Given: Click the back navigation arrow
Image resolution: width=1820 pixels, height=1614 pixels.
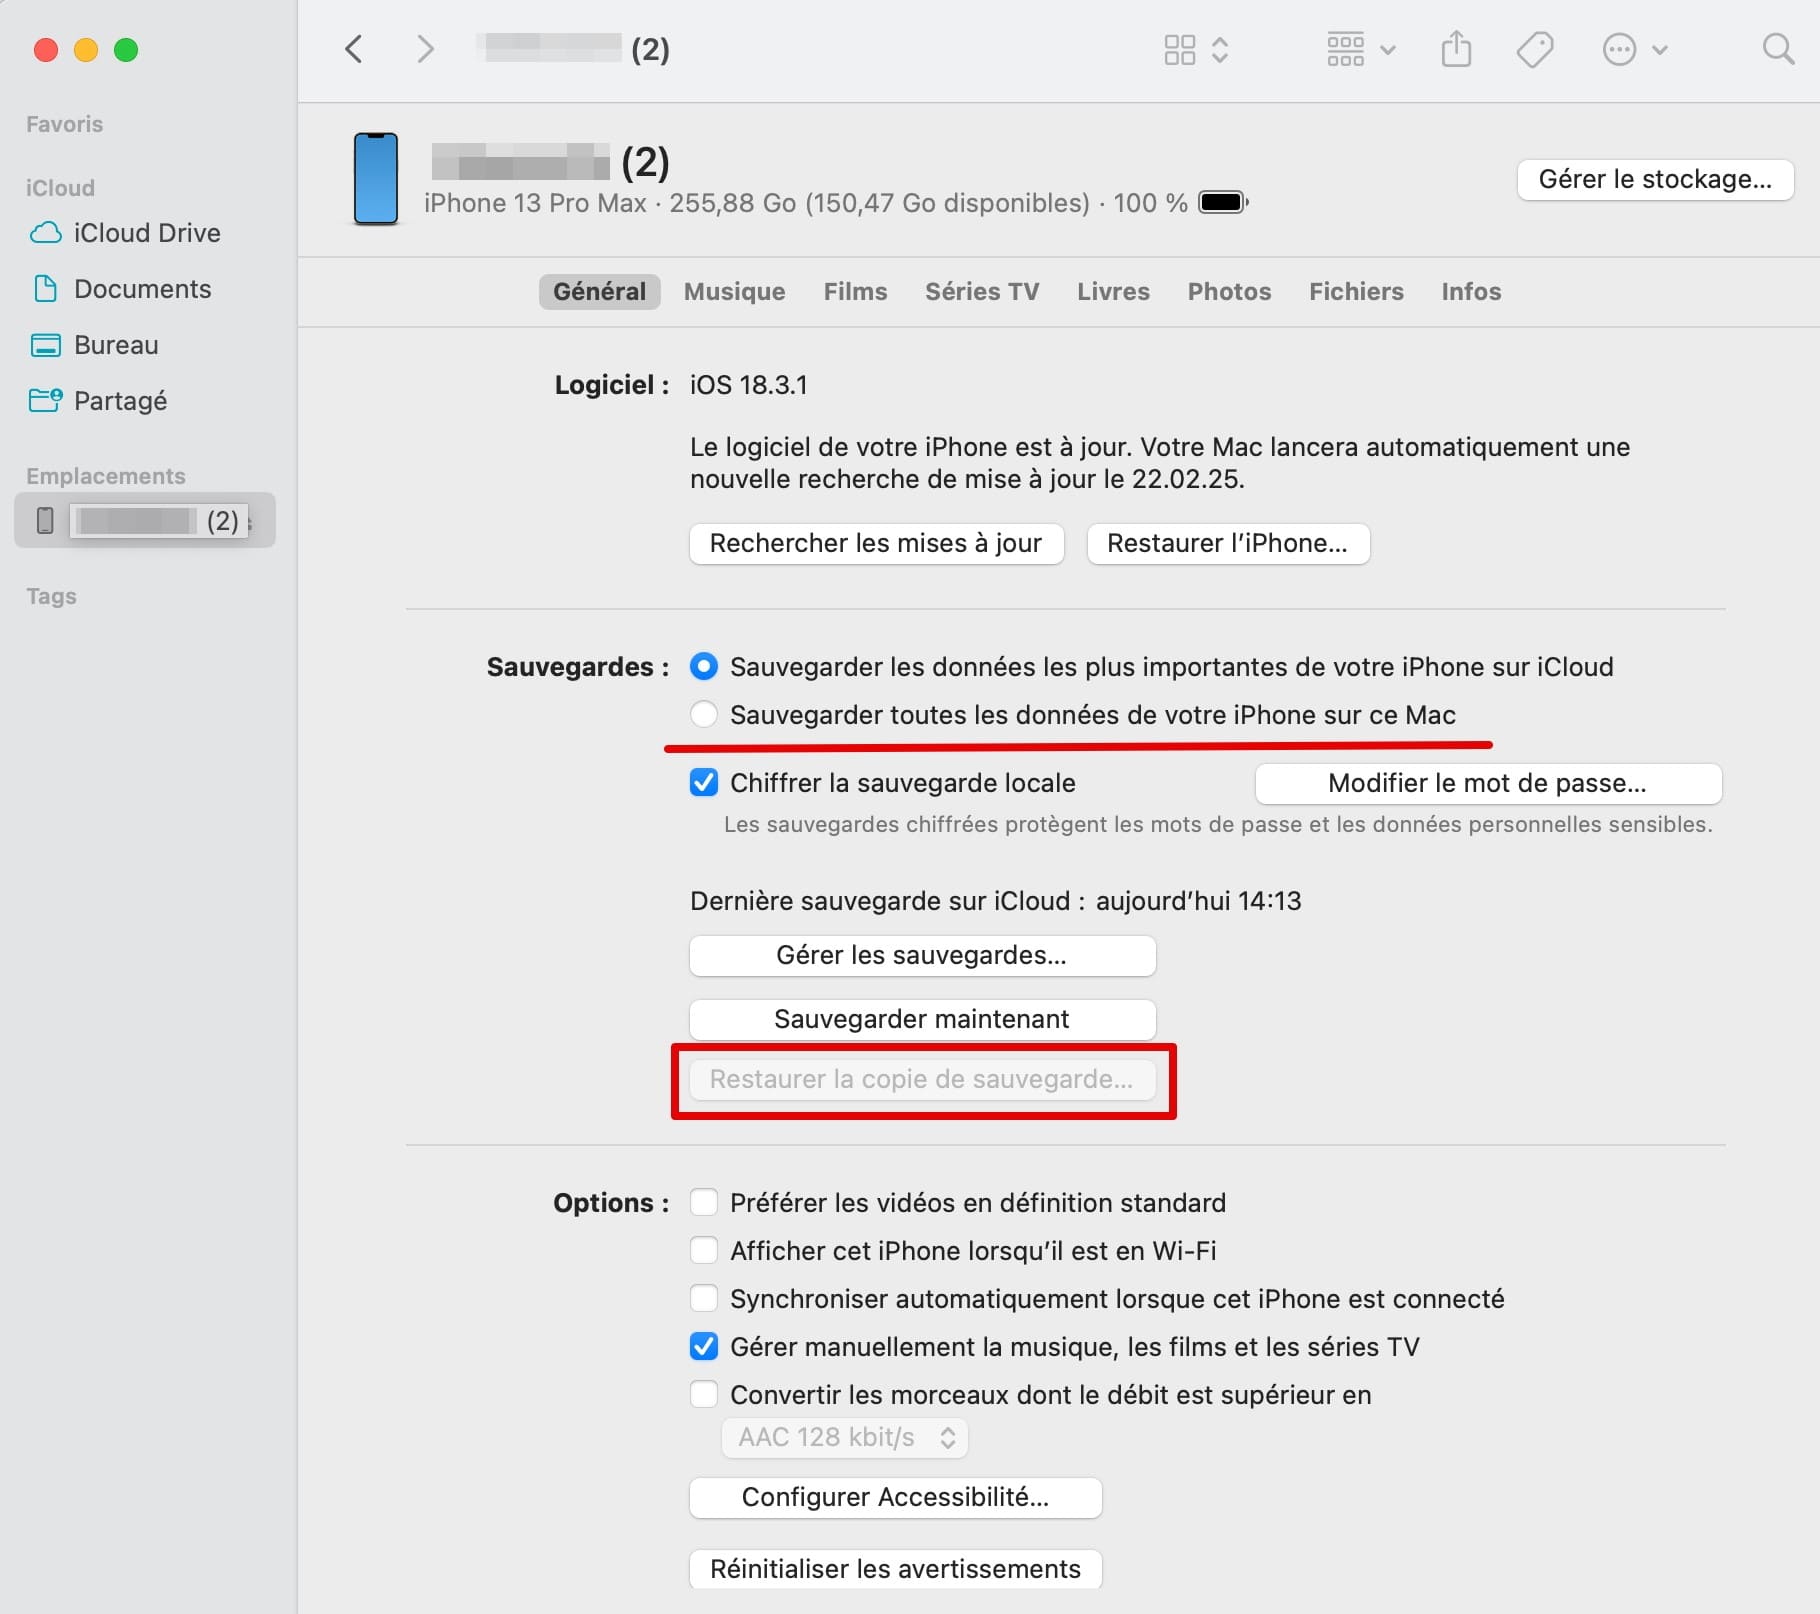Looking at the screenshot, I should (353, 49).
